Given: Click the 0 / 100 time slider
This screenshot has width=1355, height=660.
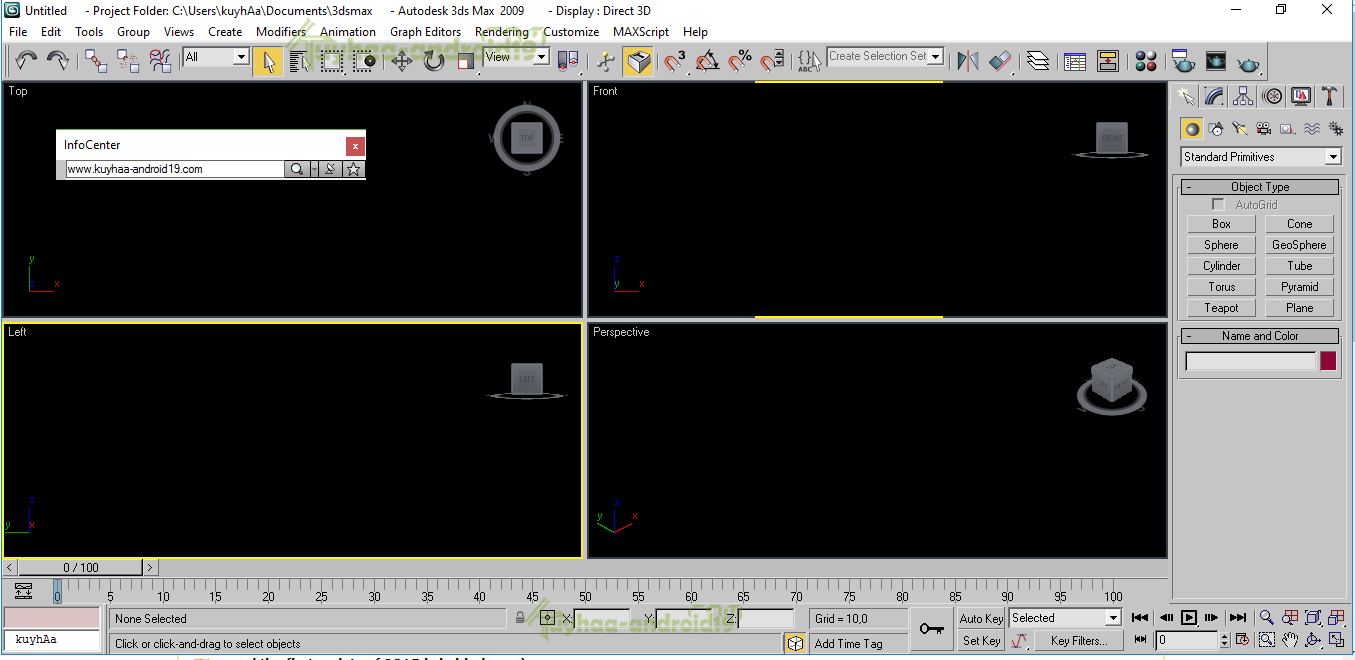Looking at the screenshot, I should click(x=81, y=568).
